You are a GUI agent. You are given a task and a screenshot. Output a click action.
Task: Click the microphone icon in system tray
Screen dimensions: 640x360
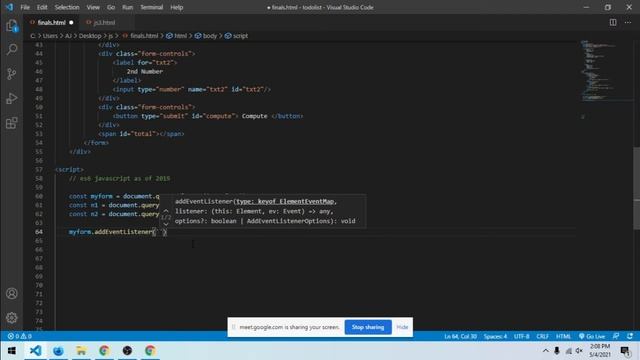[557, 351]
